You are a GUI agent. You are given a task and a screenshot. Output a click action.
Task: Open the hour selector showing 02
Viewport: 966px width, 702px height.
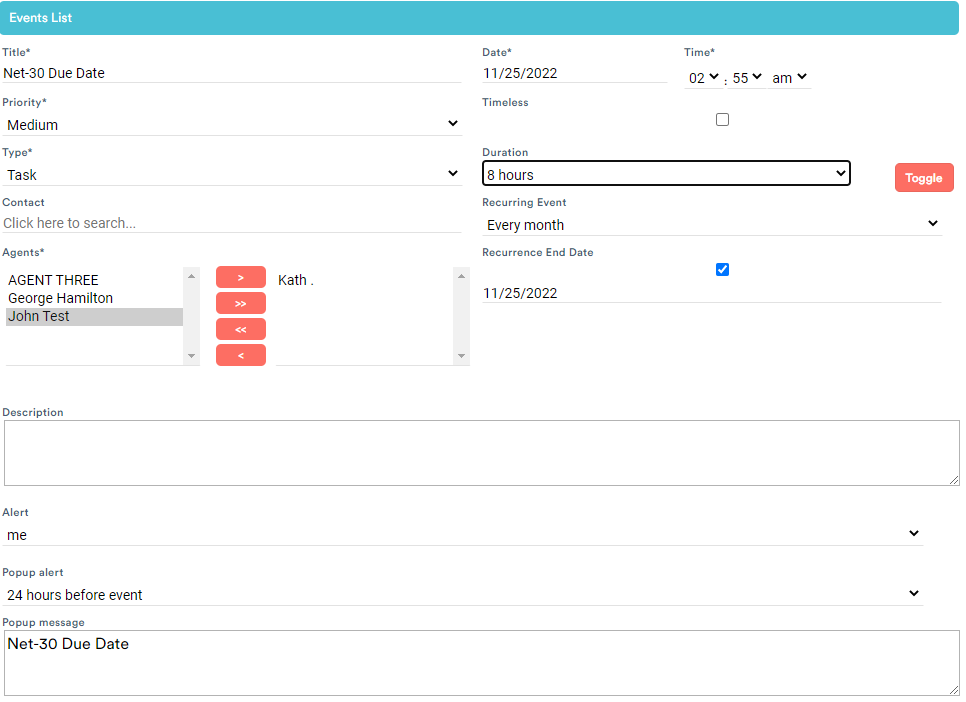701,77
